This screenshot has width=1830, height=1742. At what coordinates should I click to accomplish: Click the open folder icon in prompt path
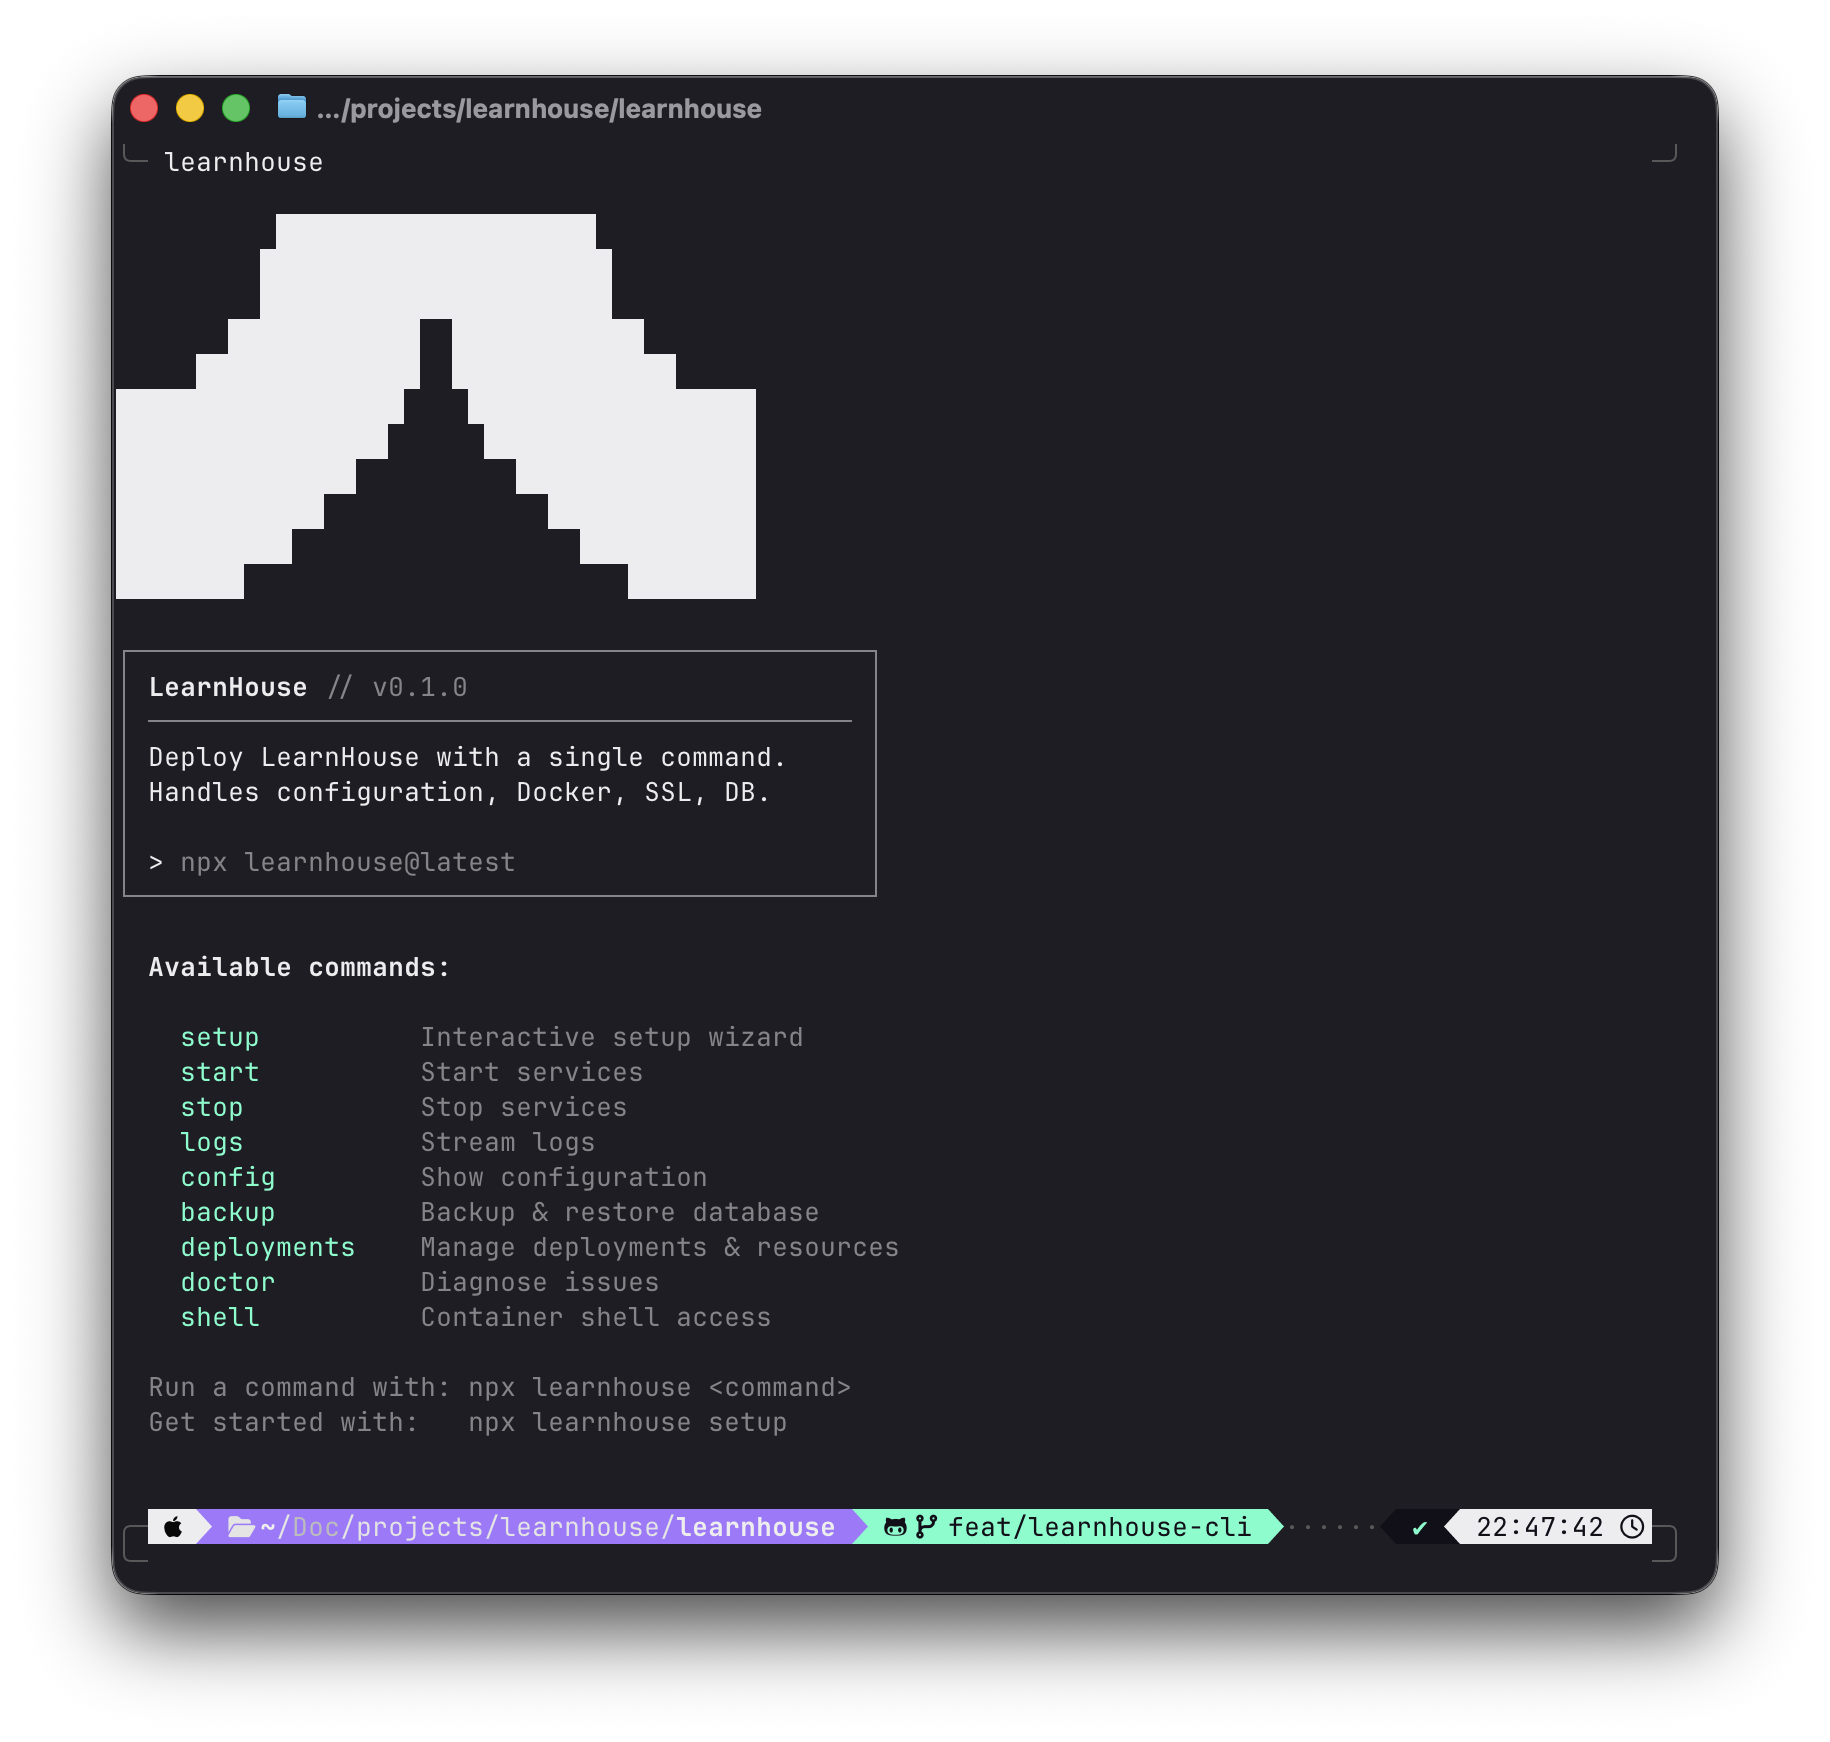tap(240, 1527)
